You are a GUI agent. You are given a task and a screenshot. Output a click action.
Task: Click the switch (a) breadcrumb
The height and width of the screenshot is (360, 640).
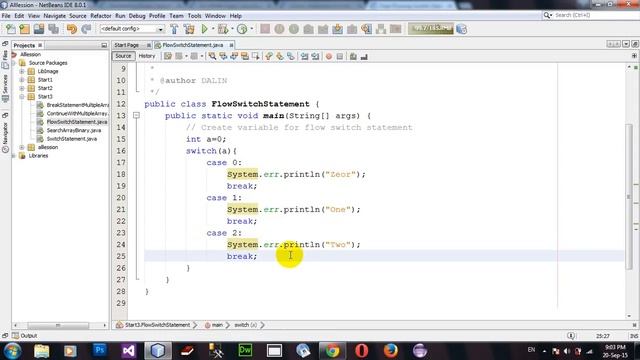pos(245,325)
